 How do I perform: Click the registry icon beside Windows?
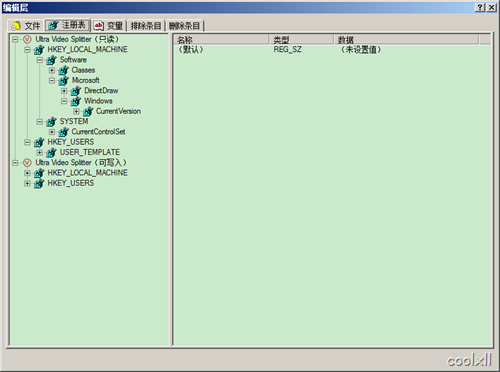pos(76,101)
